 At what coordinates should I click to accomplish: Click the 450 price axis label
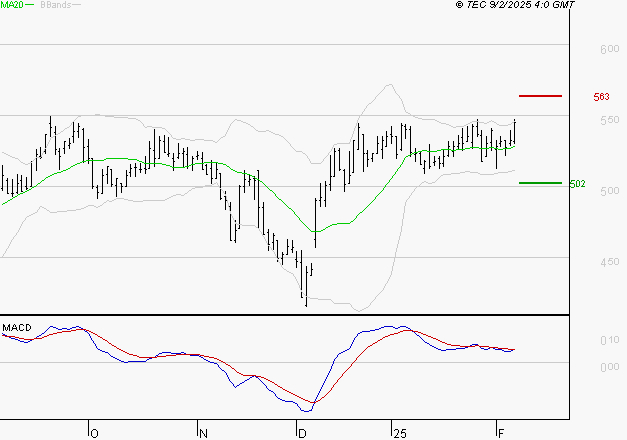click(610, 262)
